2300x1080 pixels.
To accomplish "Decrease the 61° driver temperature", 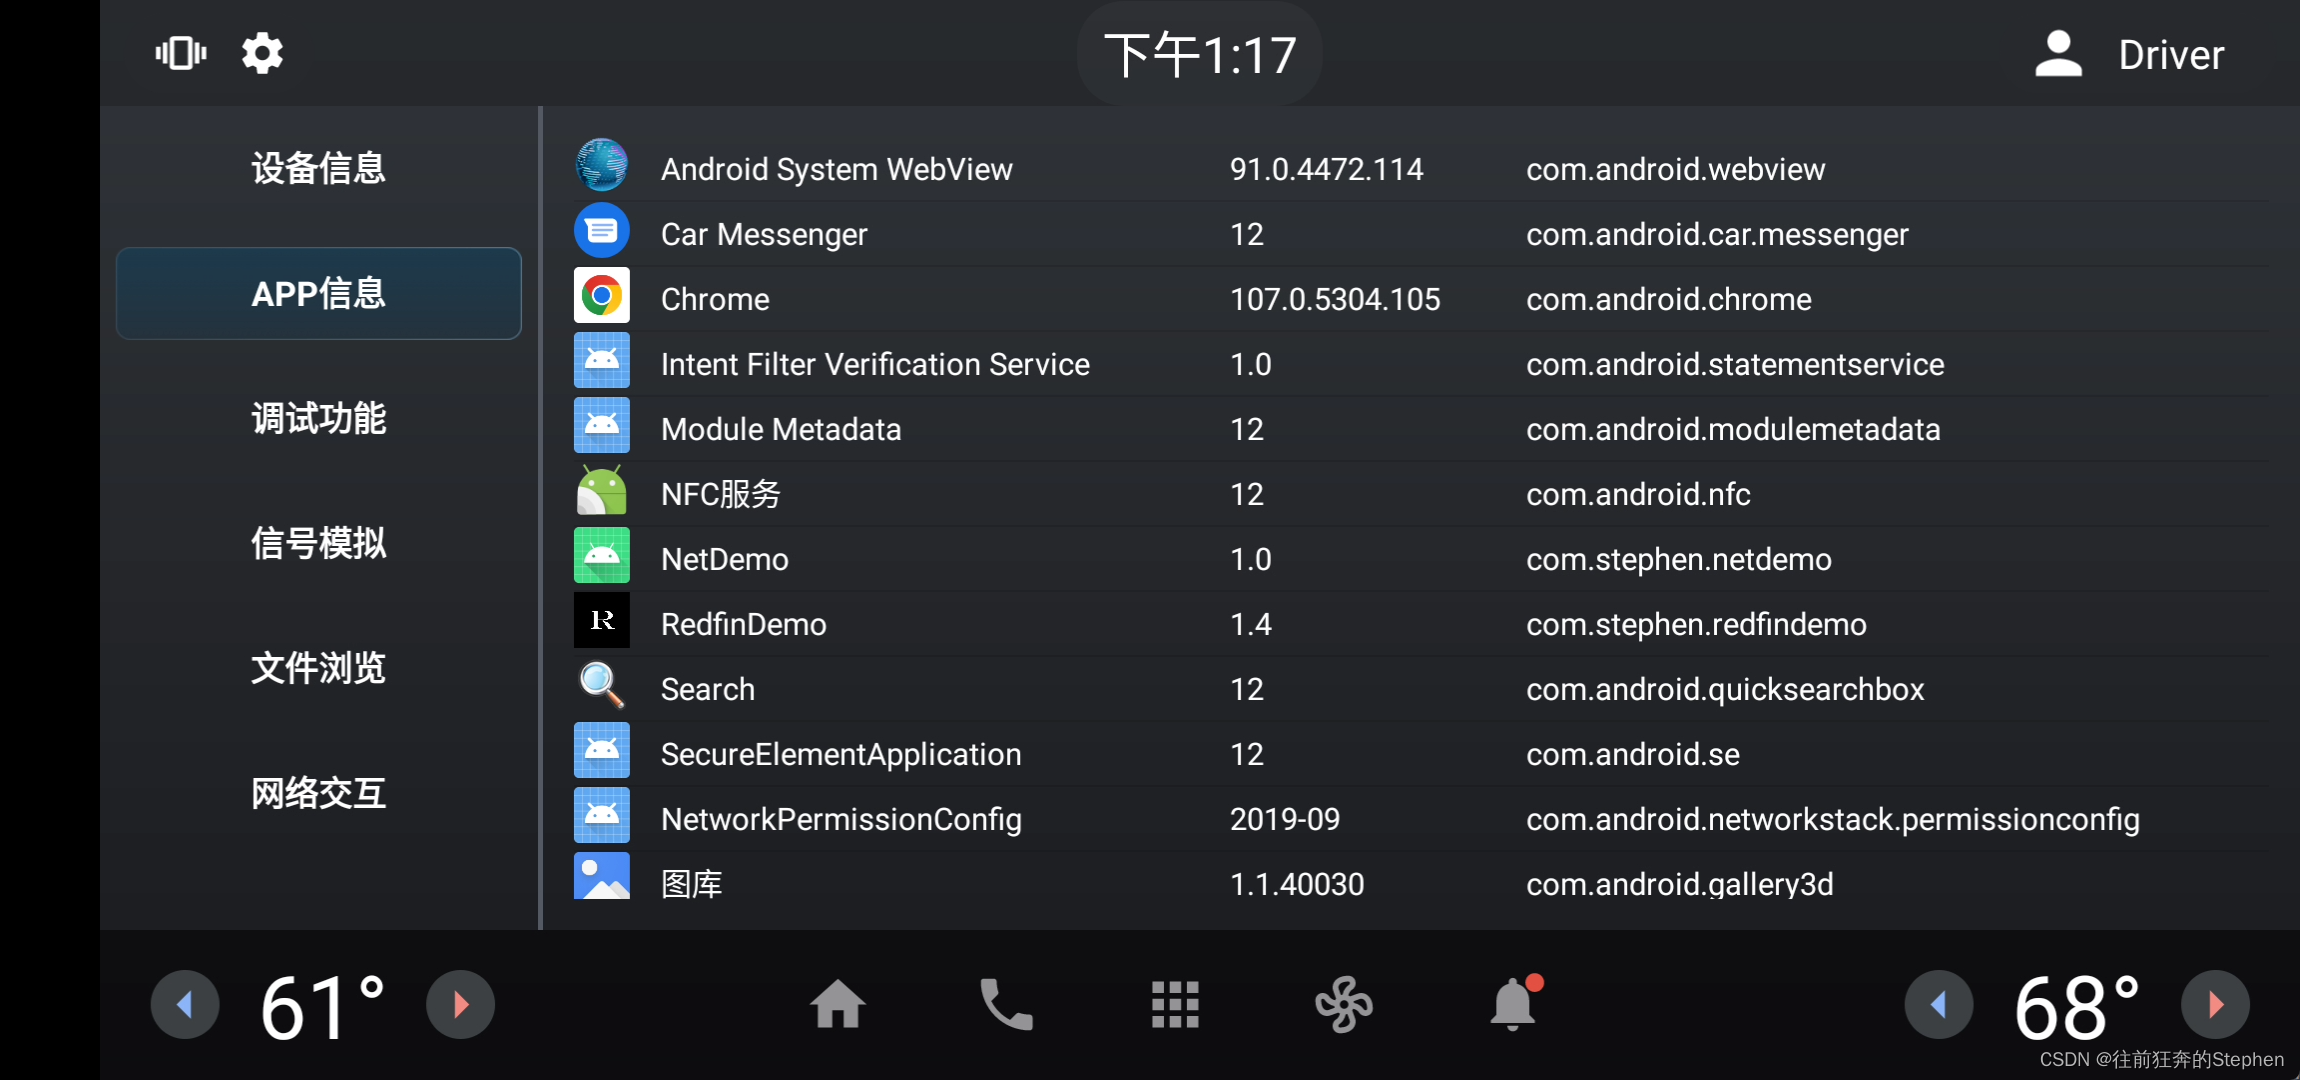I will click(185, 1004).
